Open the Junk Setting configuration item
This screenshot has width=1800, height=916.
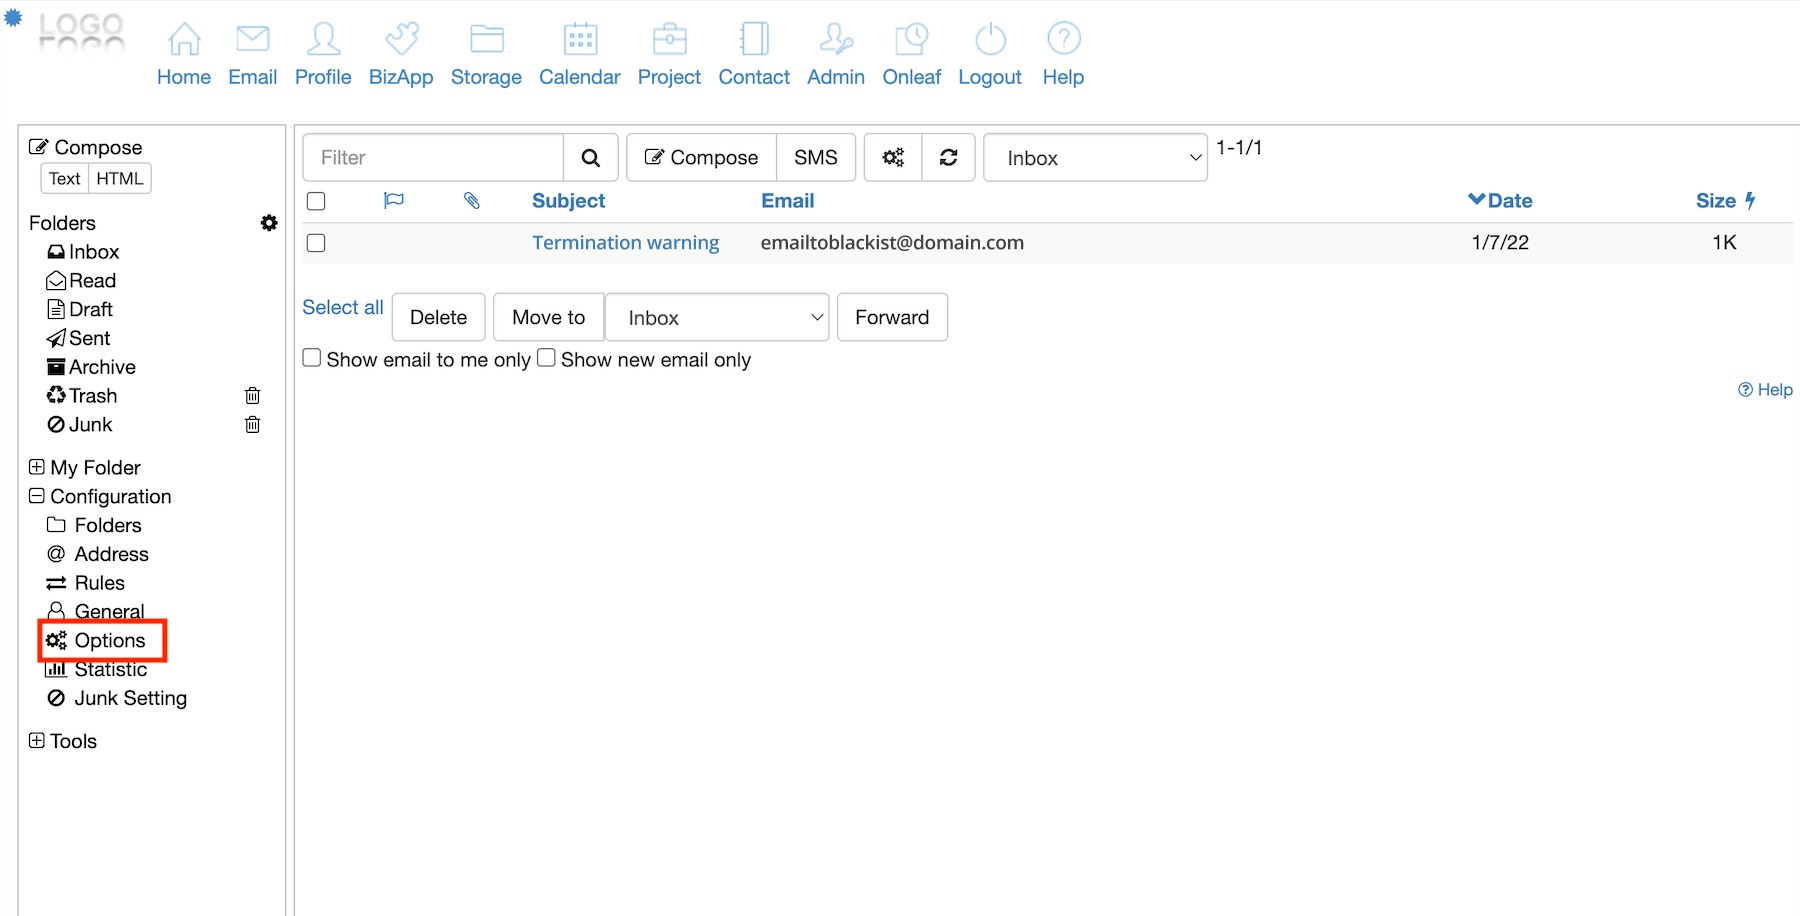130,698
